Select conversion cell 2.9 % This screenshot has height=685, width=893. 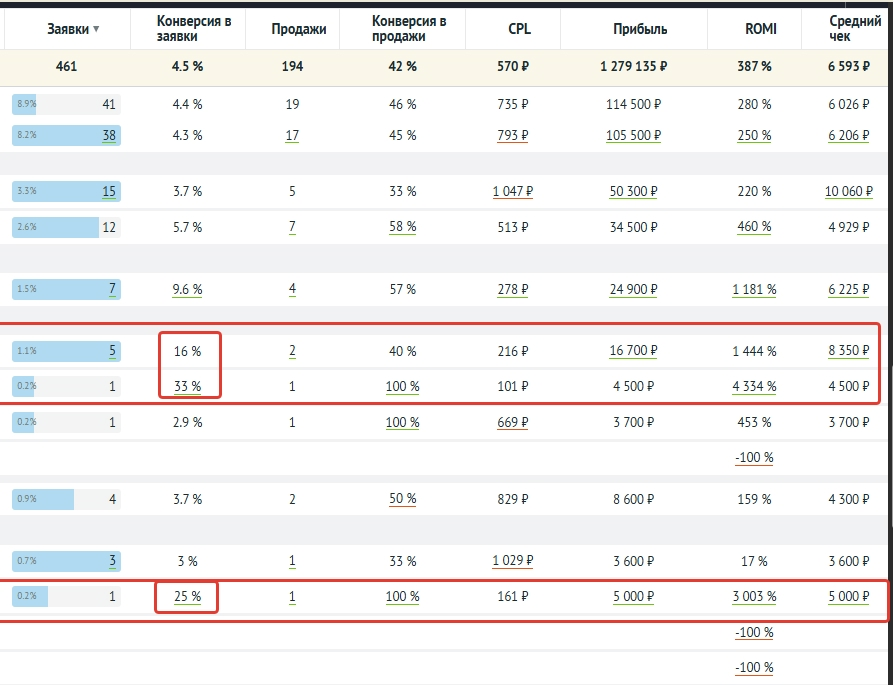(x=187, y=423)
